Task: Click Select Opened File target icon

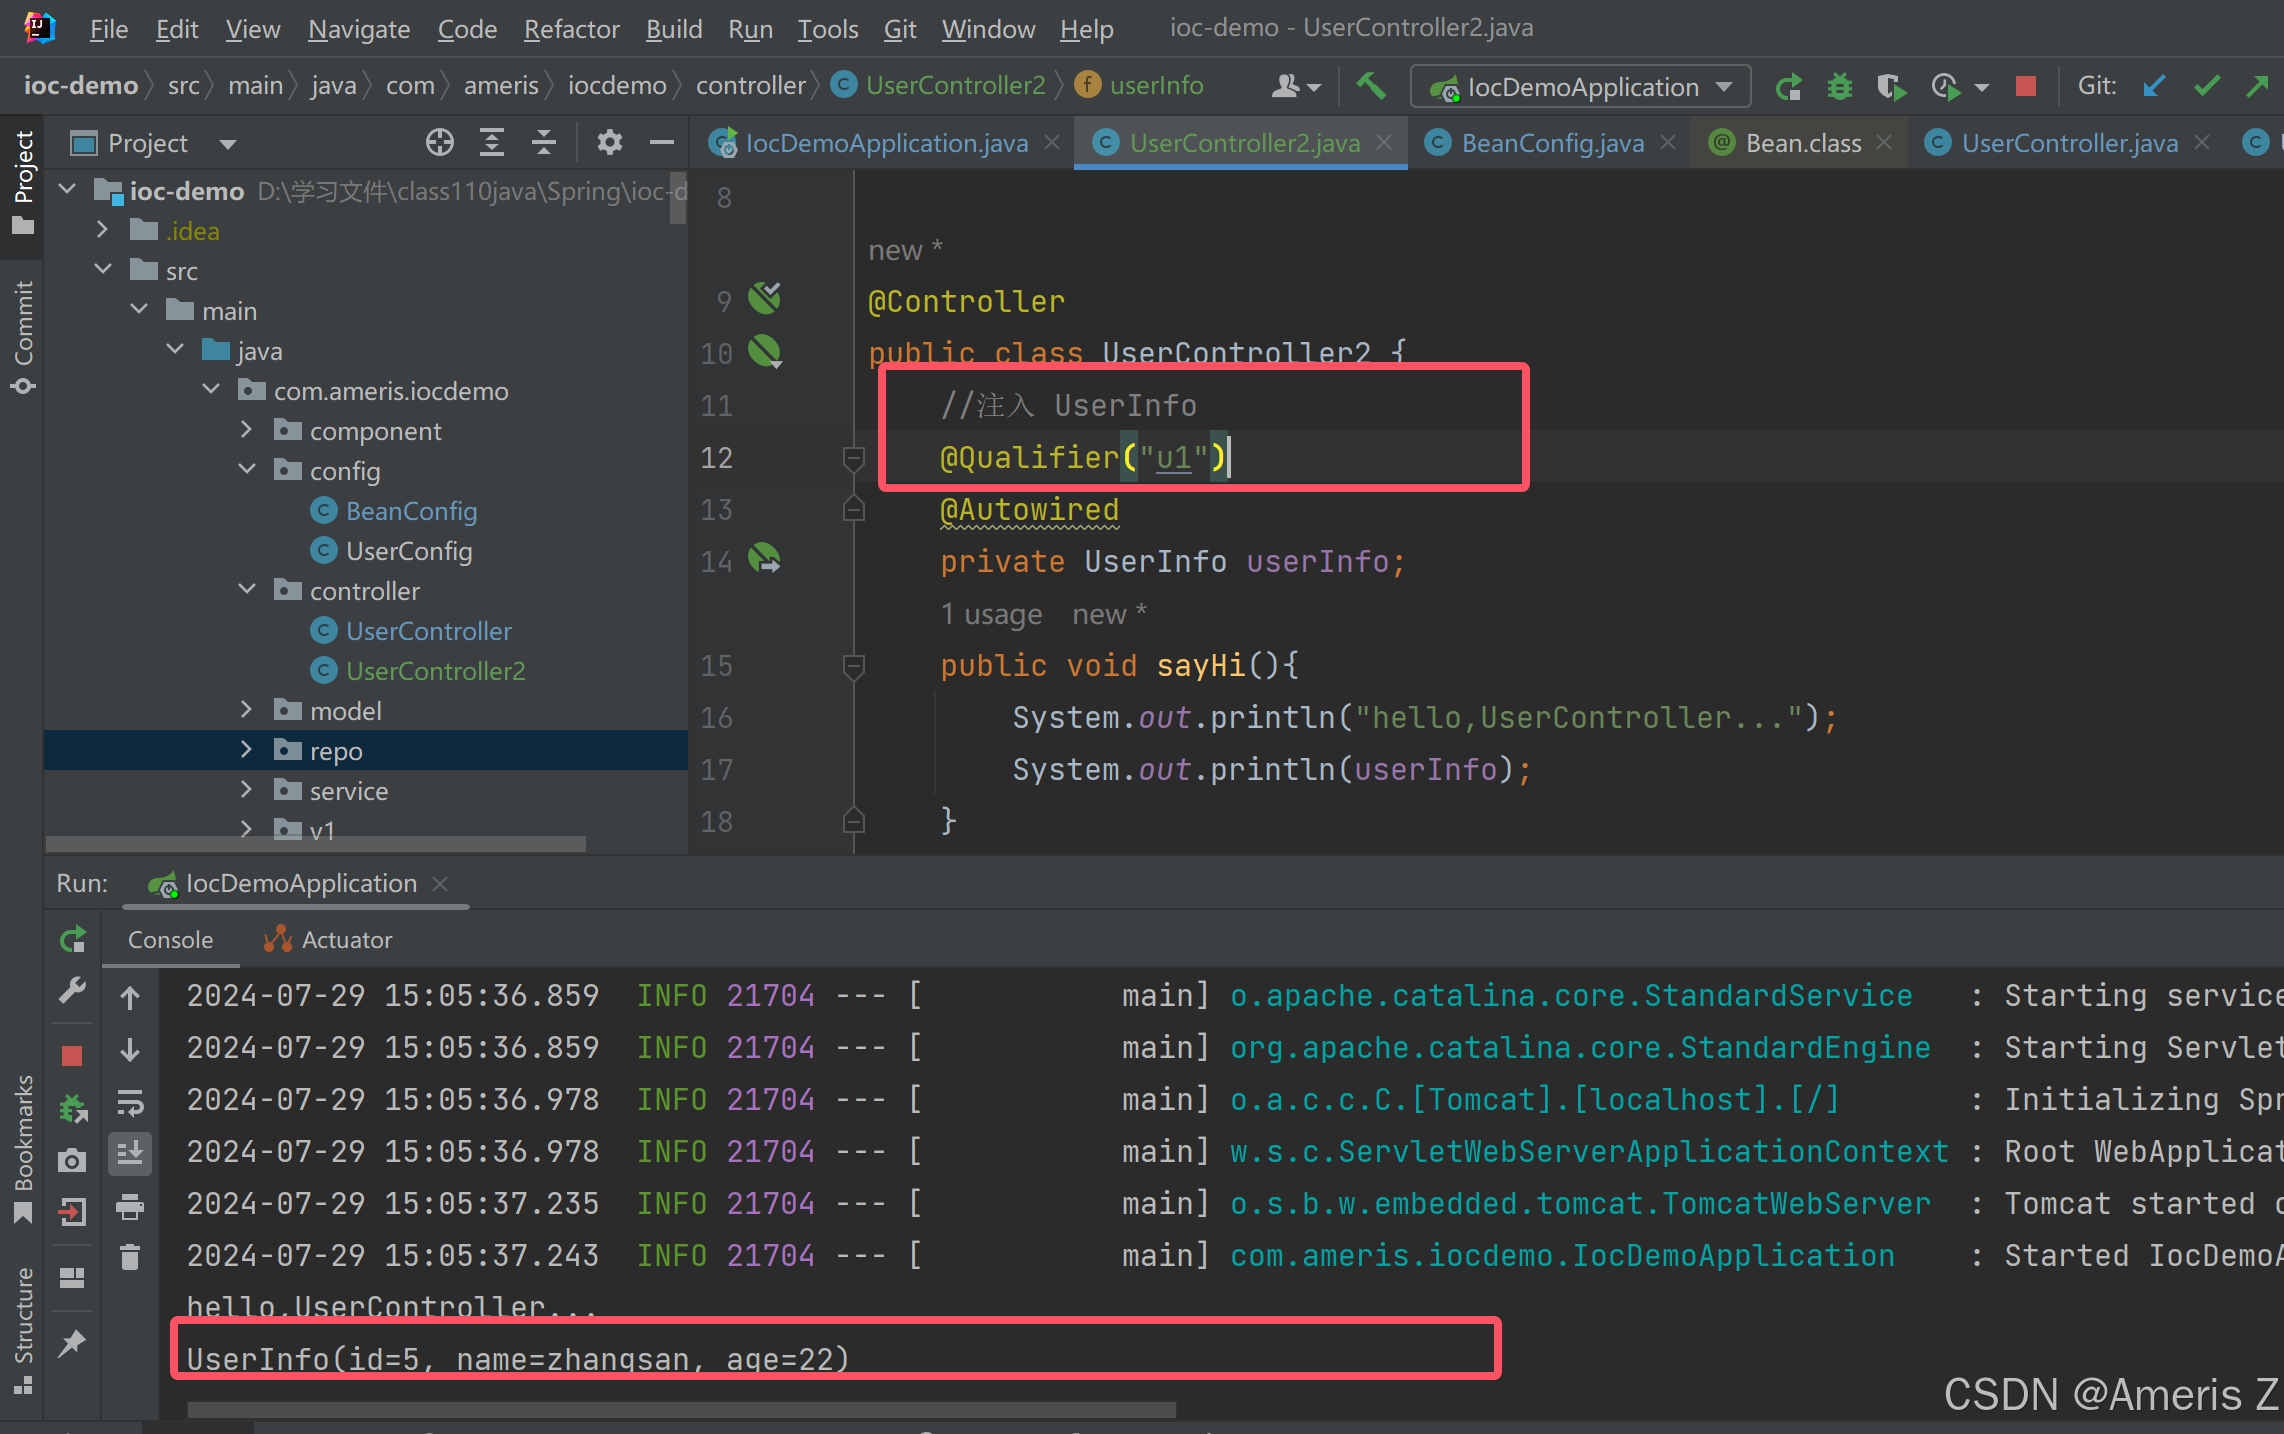Action: click(x=439, y=143)
